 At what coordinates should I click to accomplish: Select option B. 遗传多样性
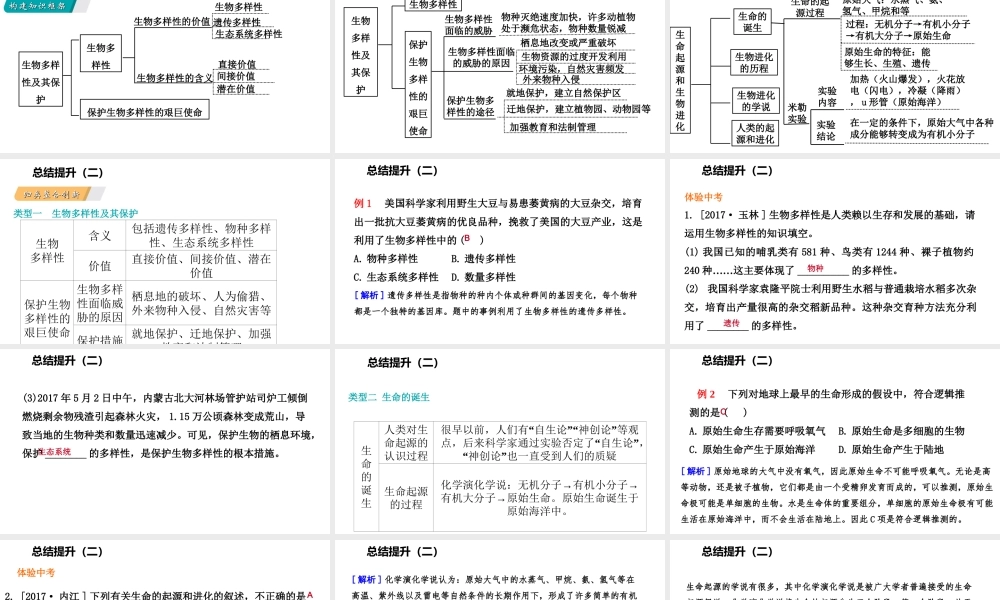483,258
